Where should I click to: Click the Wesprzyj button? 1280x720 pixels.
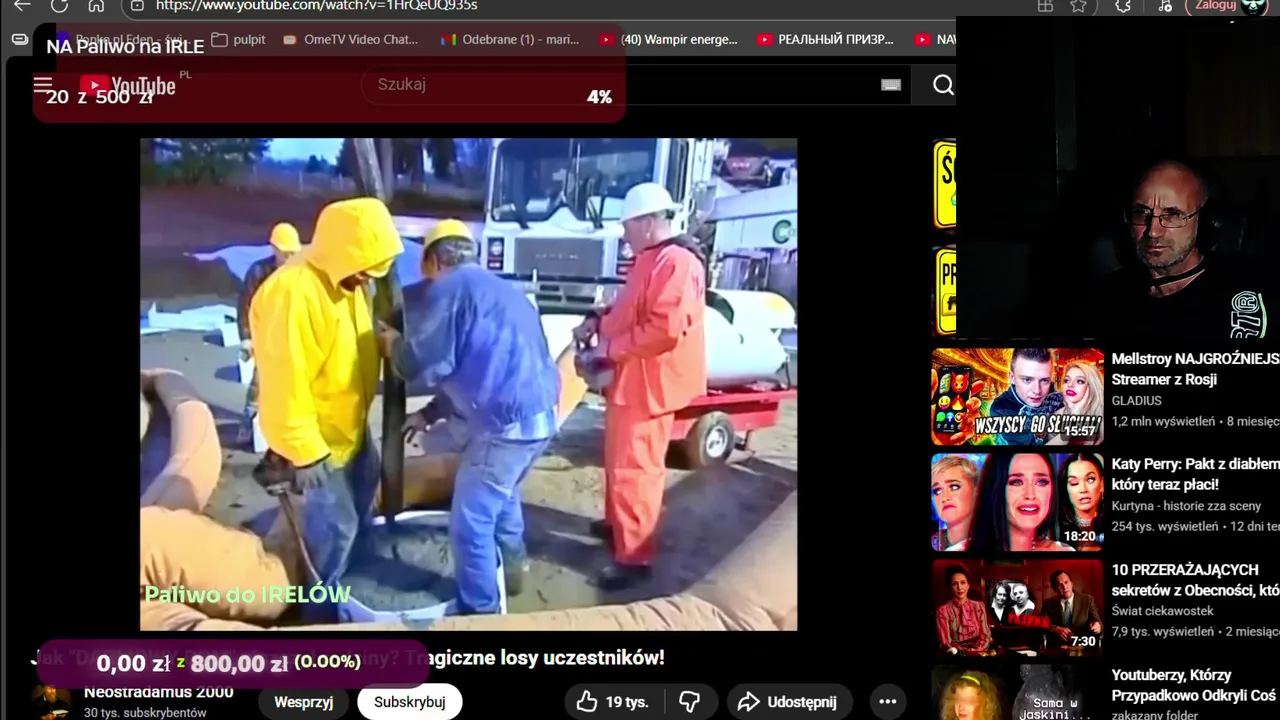click(303, 702)
